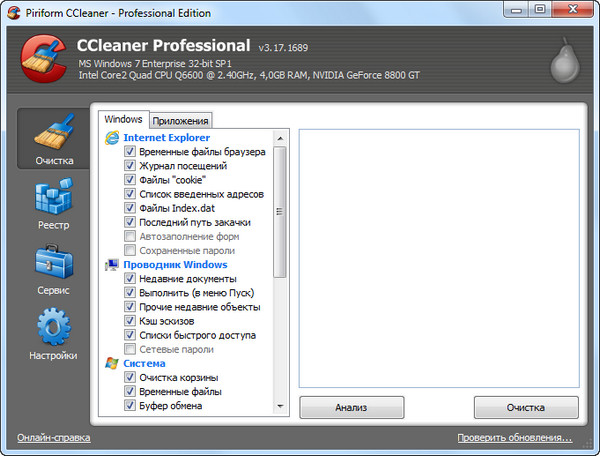
Task: Toggle the Файлы "cookie" checkbox
Action: coord(130,180)
